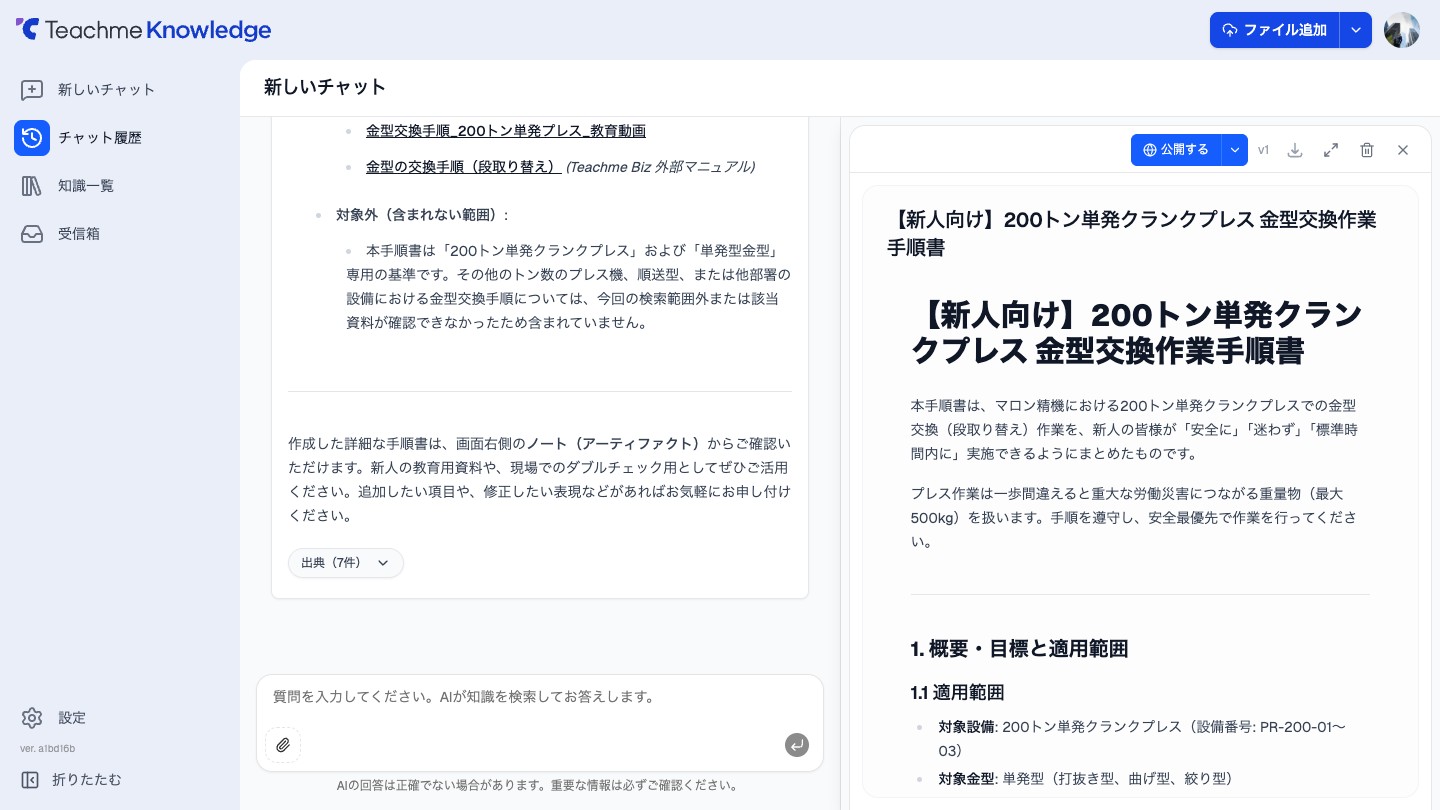Download the note with the download icon
Screen dimensions: 1440x810
pos(1295,150)
